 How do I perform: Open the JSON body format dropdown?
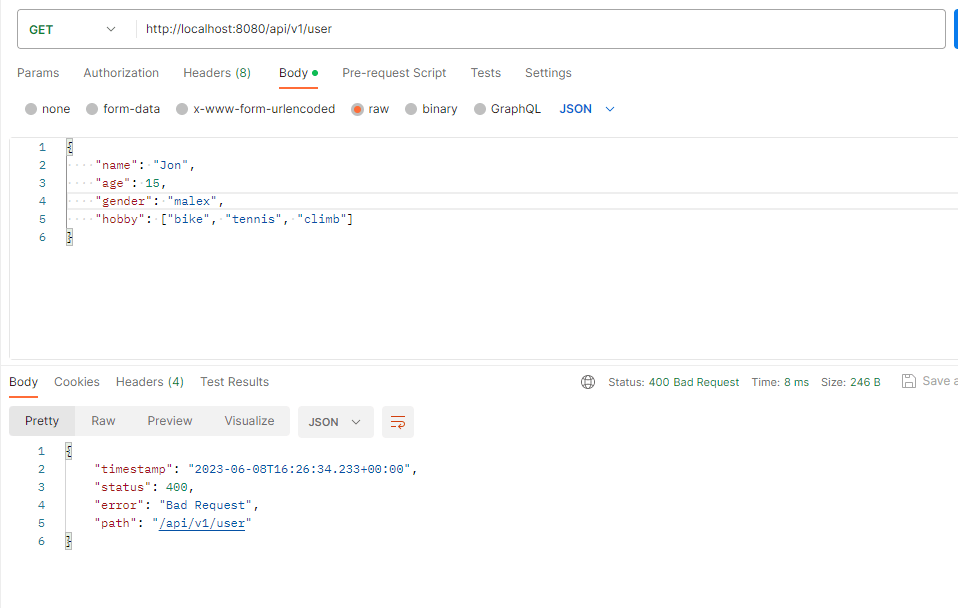(586, 108)
